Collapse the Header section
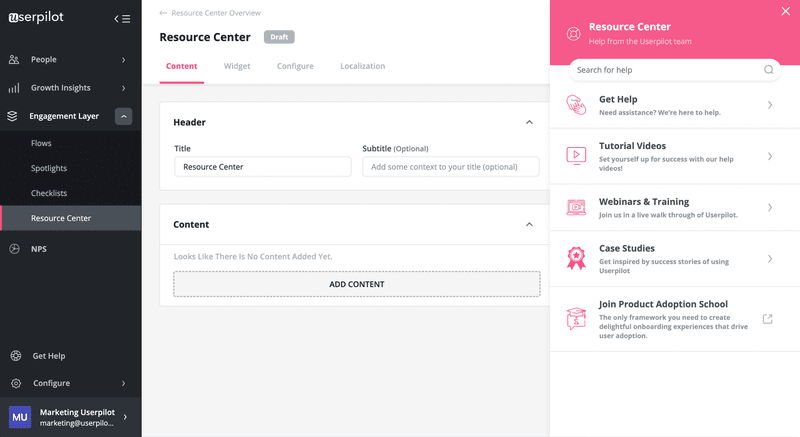Image resolution: width=800 pixels, height=437 pixels. point(529,122)
